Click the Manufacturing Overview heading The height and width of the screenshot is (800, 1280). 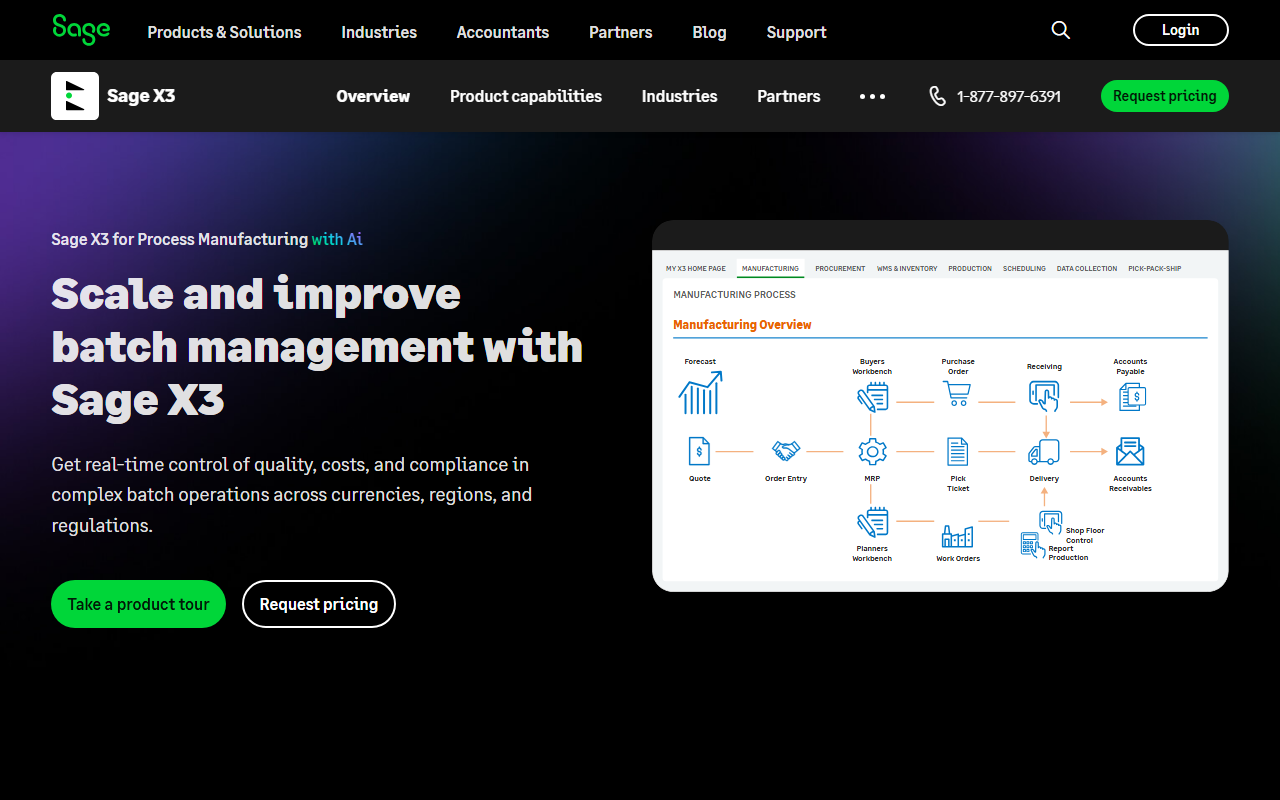742,325
